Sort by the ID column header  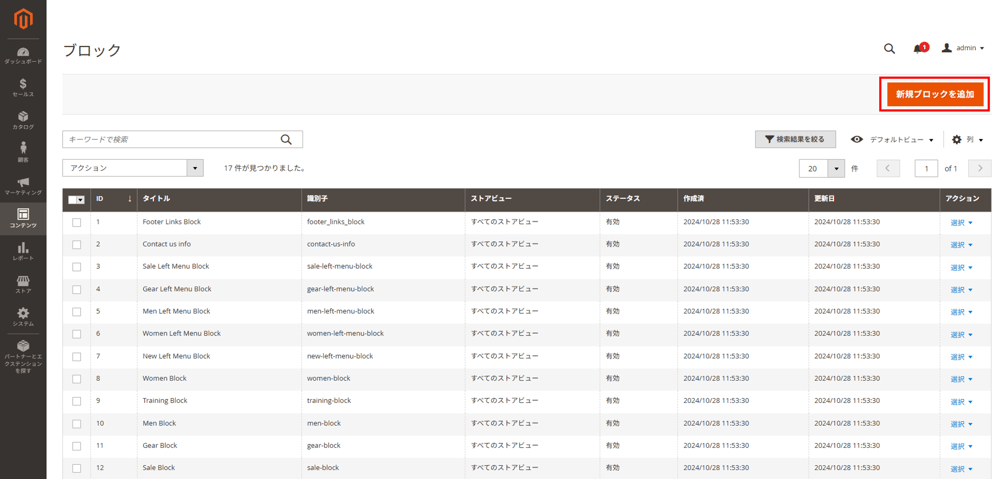(114, 199)
